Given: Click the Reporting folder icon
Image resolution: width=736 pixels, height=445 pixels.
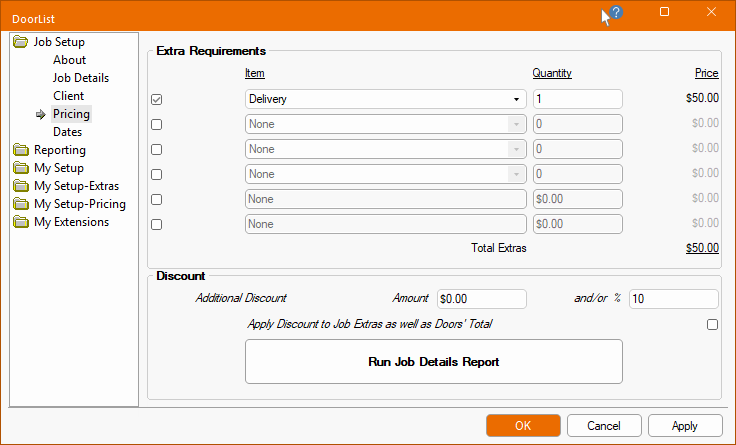Looking at the screenshot, I should pos(20,150).
